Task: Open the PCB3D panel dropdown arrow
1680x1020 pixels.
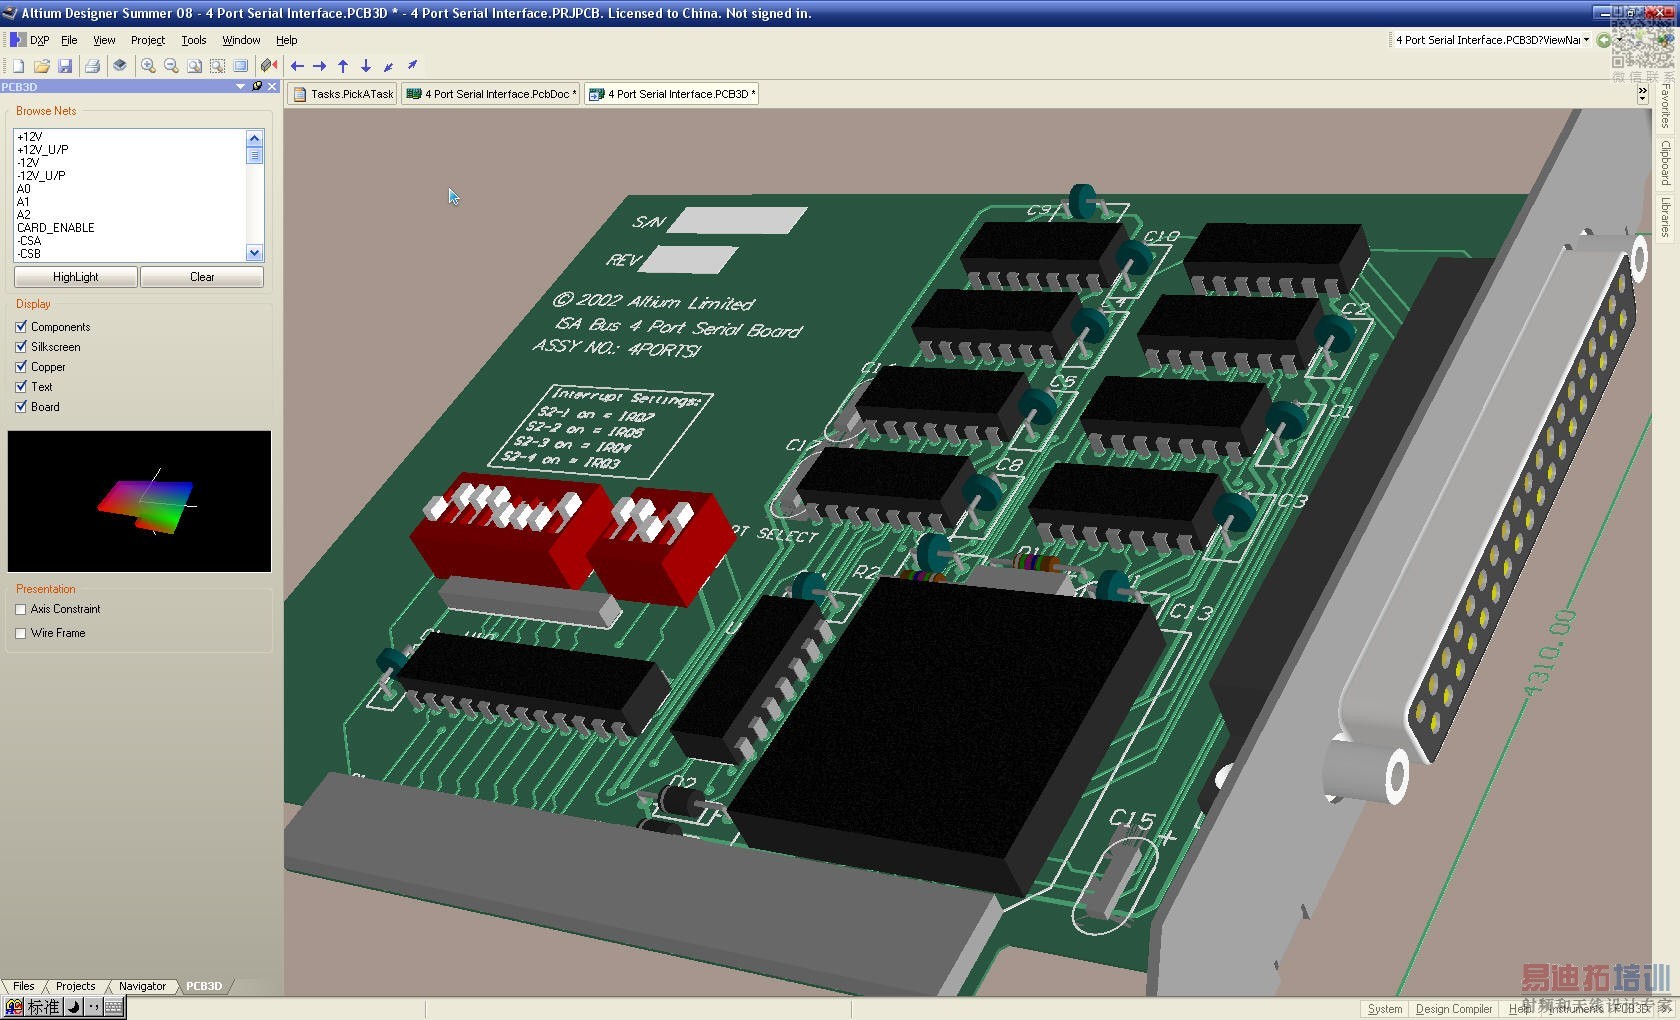Action: click(240, 87)
